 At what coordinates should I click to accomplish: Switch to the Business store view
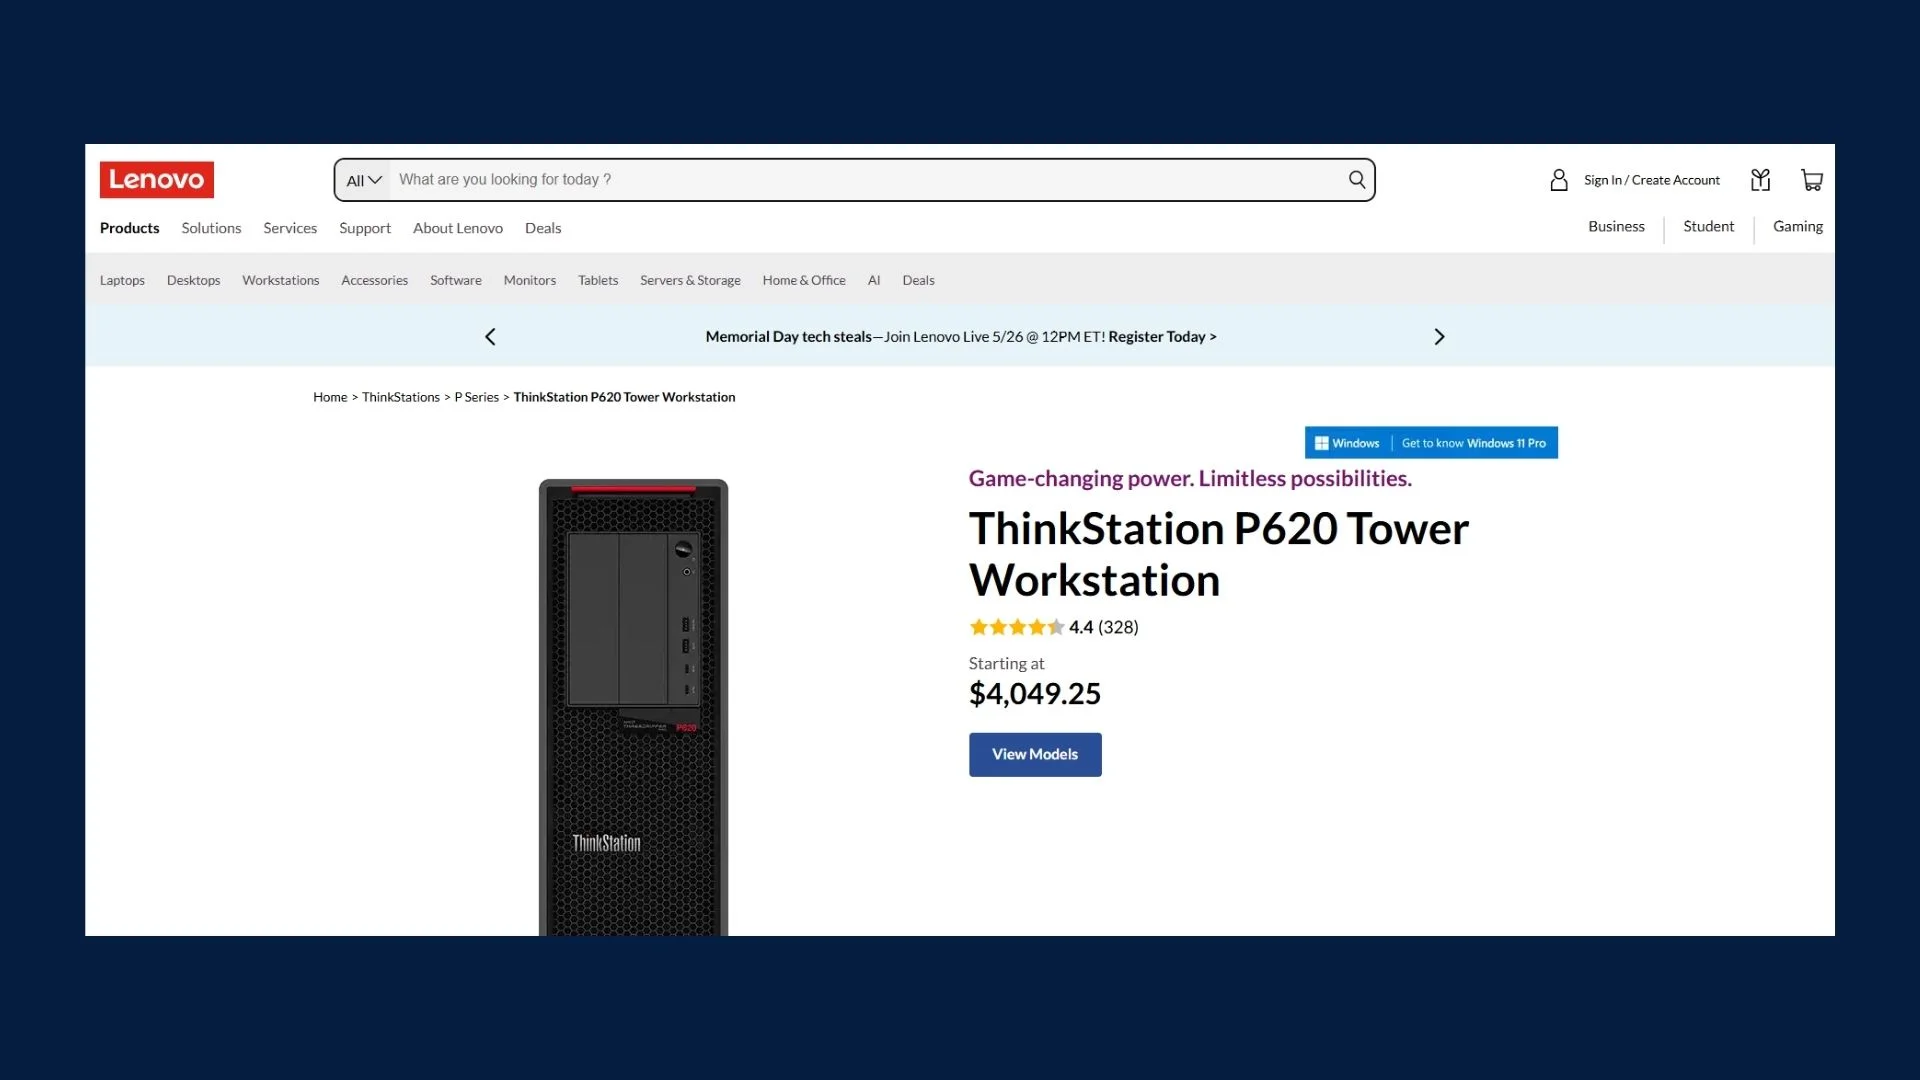[1616, 226]
